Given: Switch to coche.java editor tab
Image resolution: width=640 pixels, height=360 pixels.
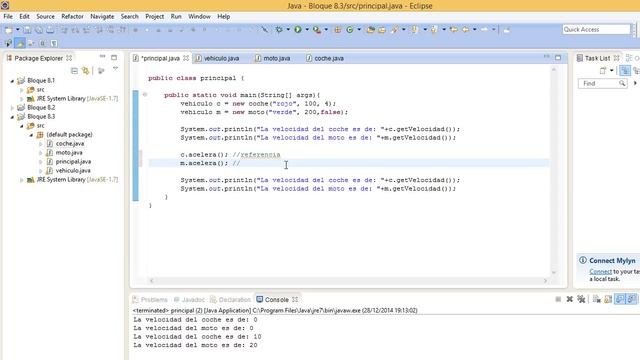Looking at the screenshot, I should pos(325,58).
